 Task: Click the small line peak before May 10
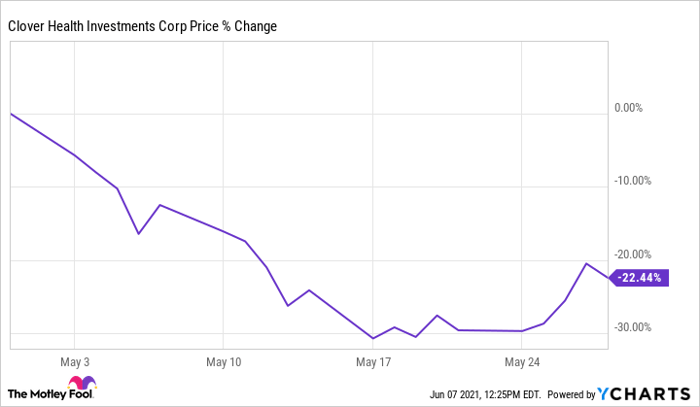[160, 205]
